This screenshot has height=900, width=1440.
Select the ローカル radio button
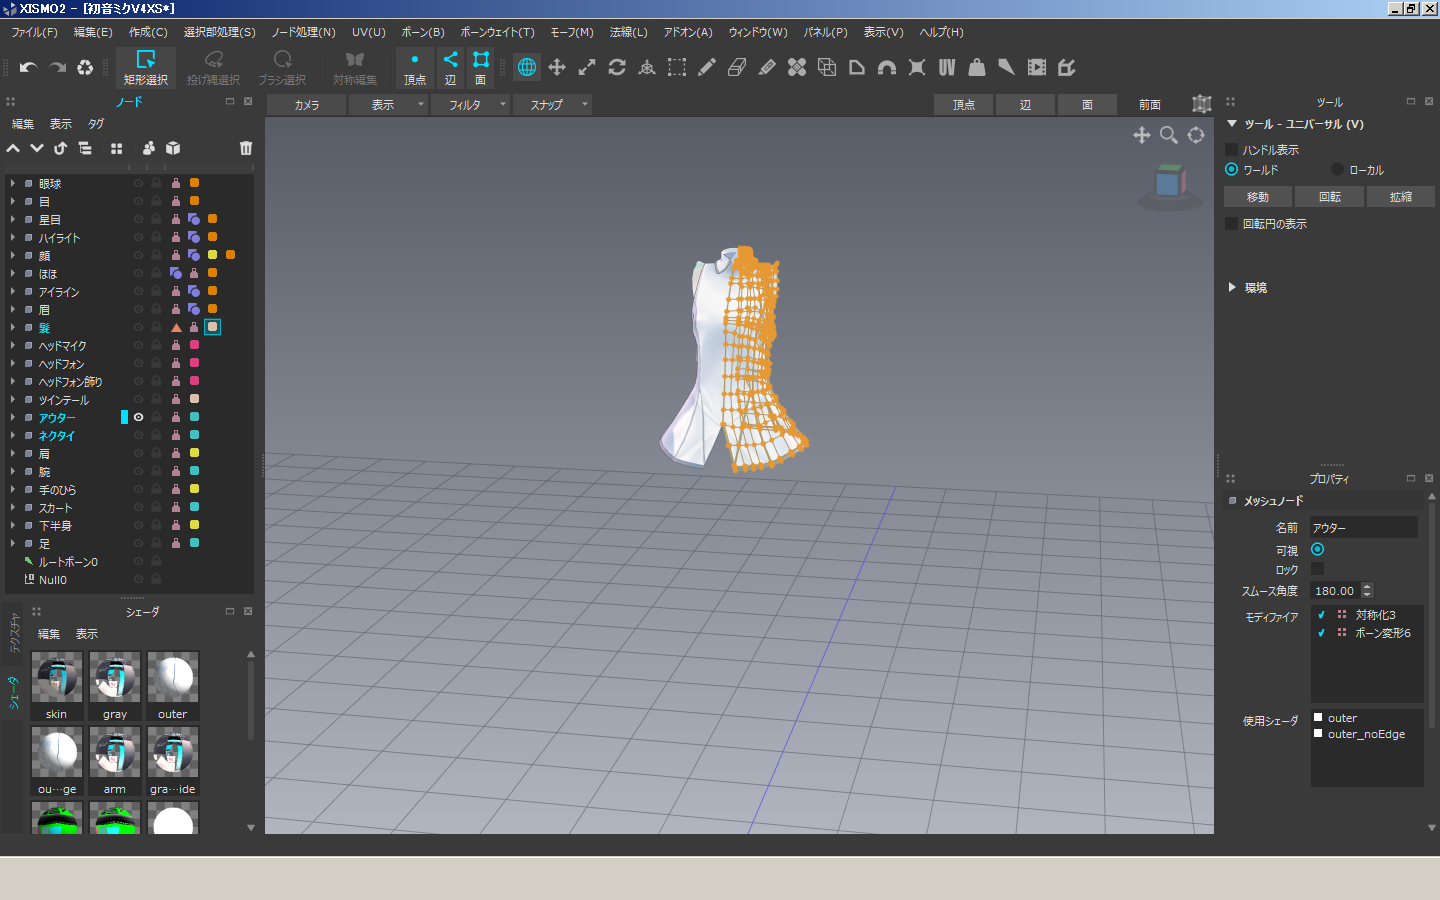click(x=1338, y=169)
